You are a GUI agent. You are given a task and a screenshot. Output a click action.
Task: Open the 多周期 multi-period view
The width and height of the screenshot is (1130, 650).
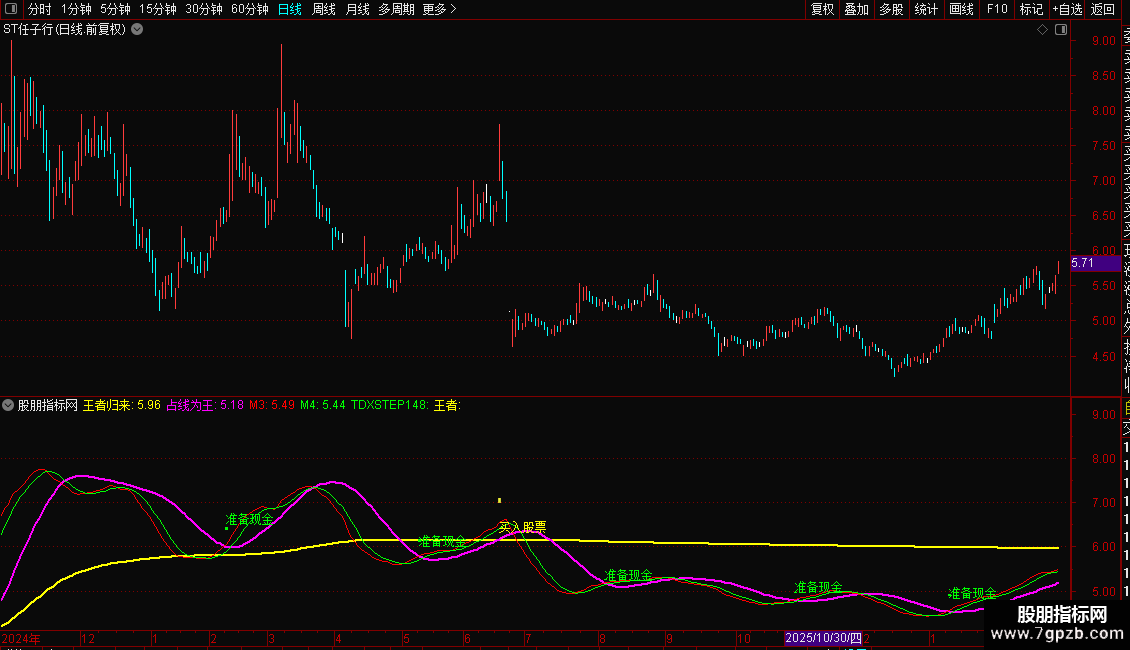(x=396, y=9)
